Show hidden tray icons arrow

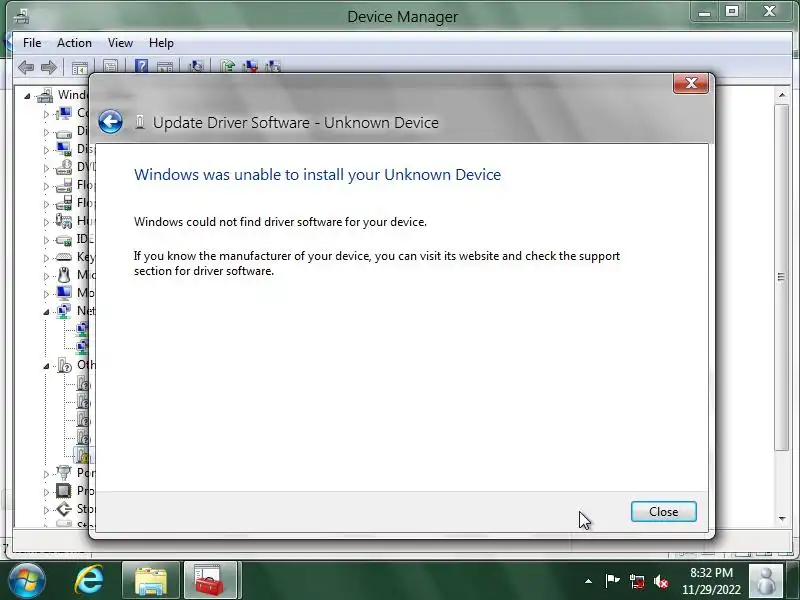click(x=588, y=581)
